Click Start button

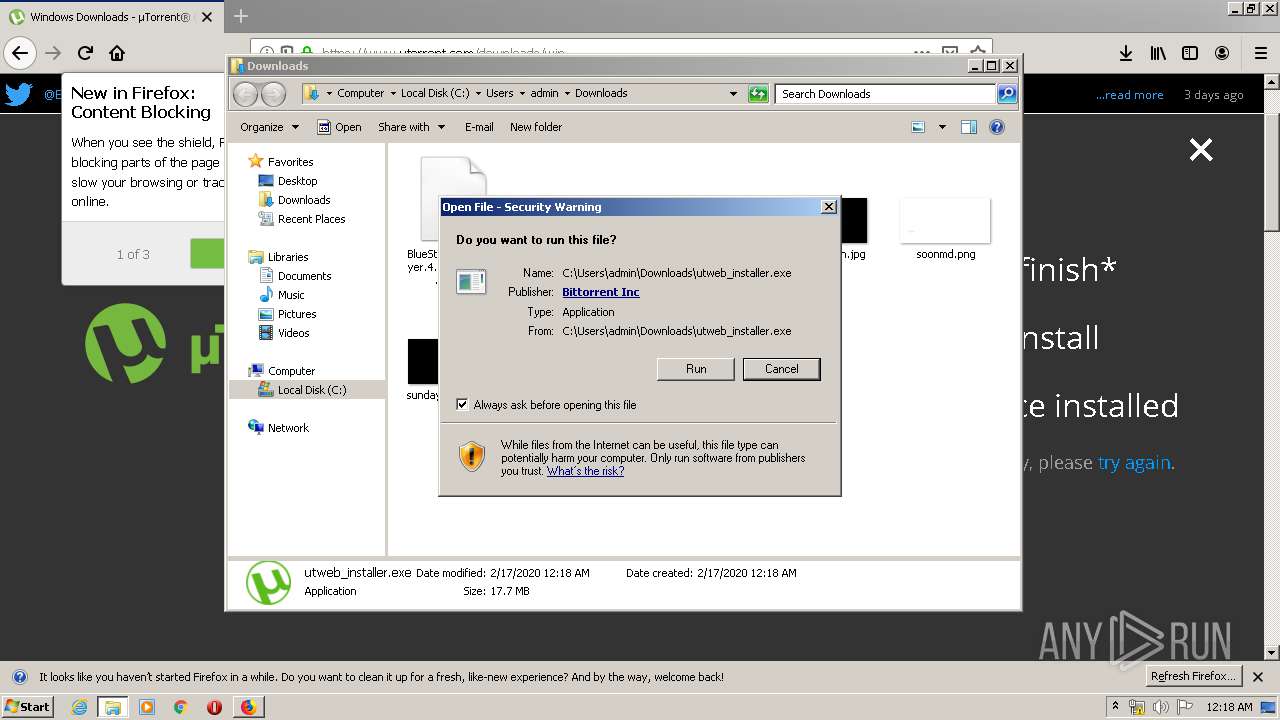click(x=27, y=706)
